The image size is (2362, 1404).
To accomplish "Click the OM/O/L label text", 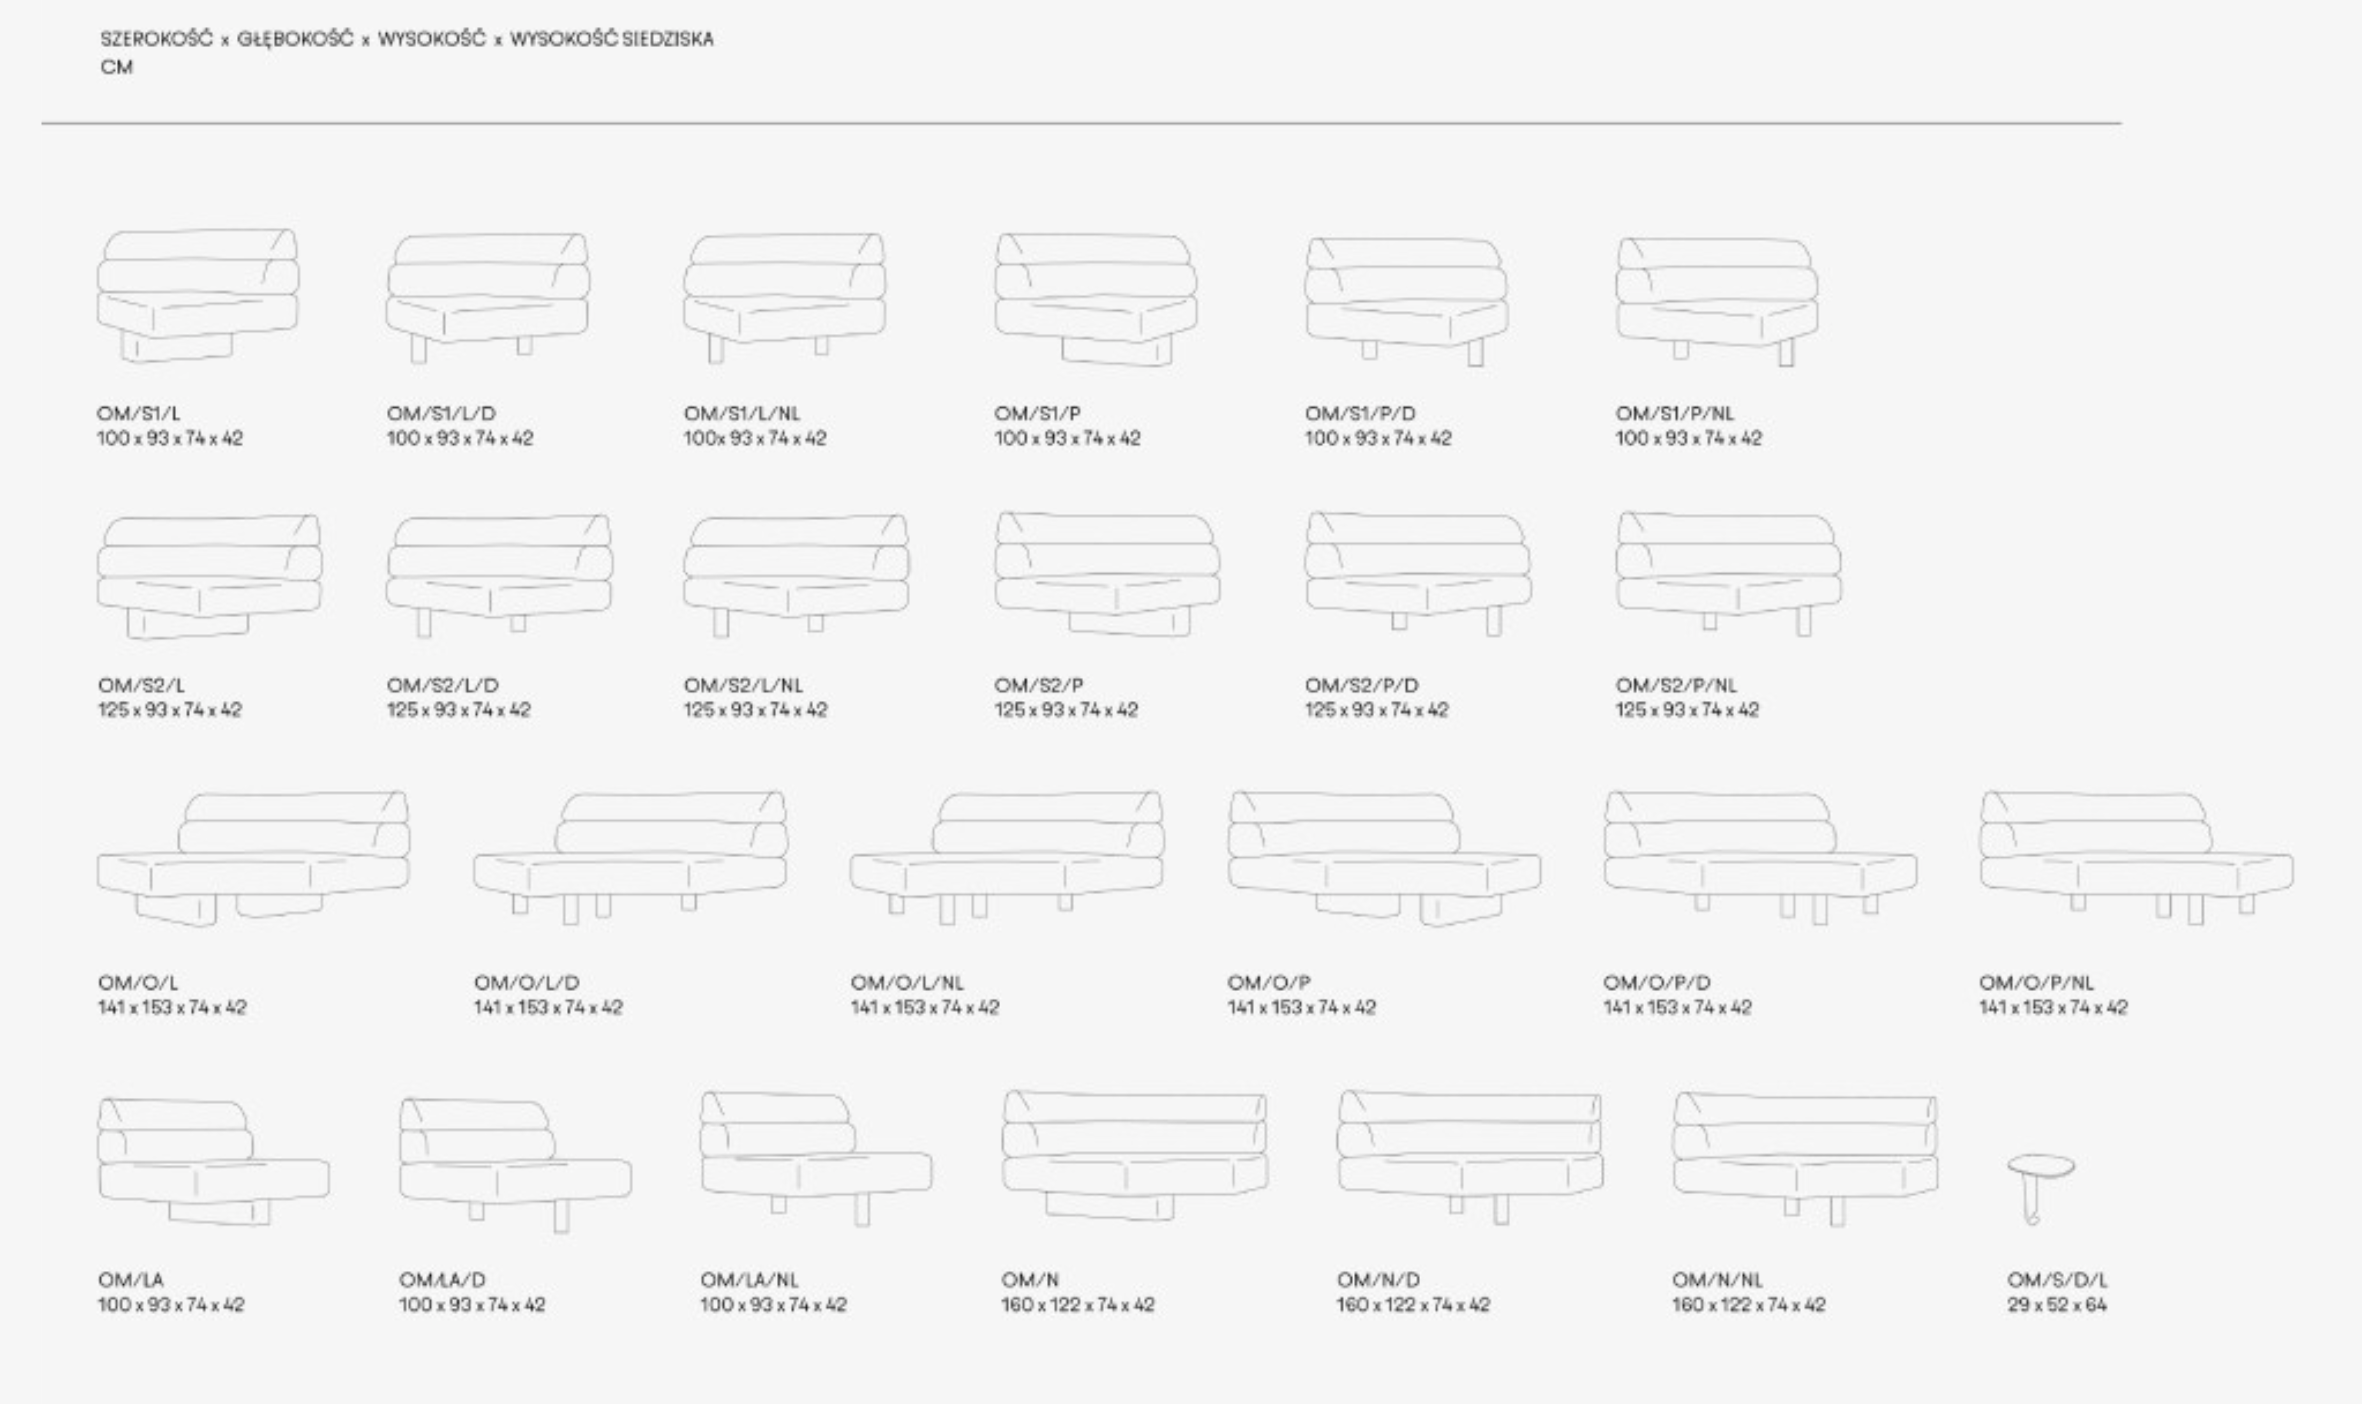I will [x=138, y=983].
